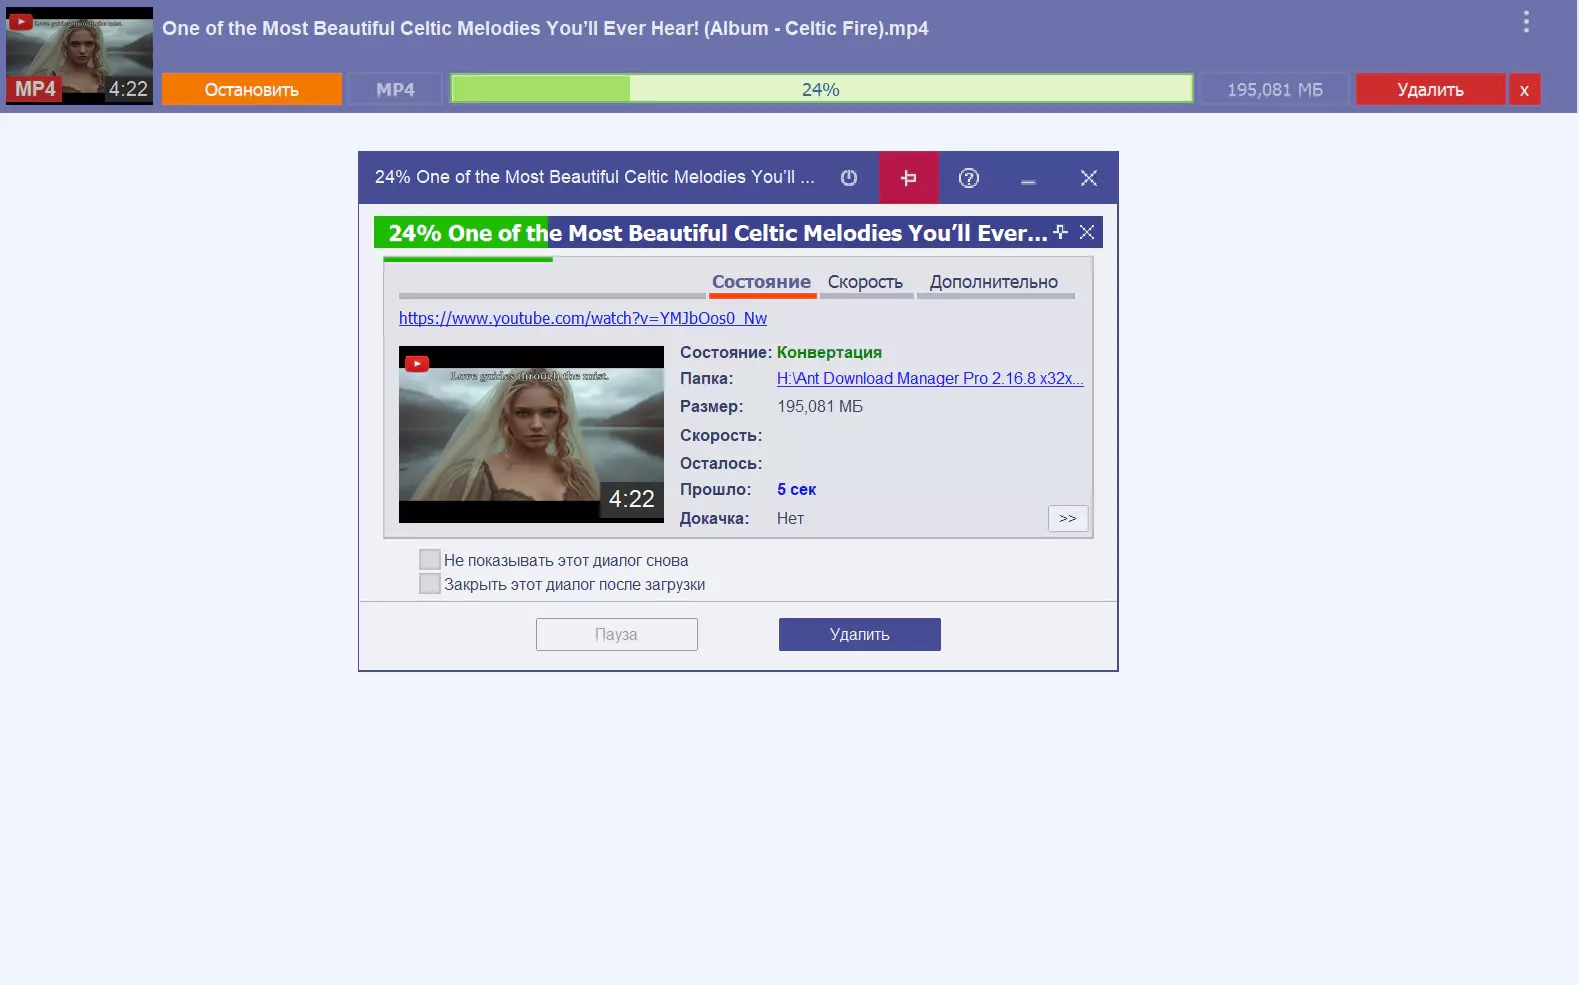Click the YouTube icon on dialog thumbnail
This screenshot has height=985, width=1579.
[417, 364]
